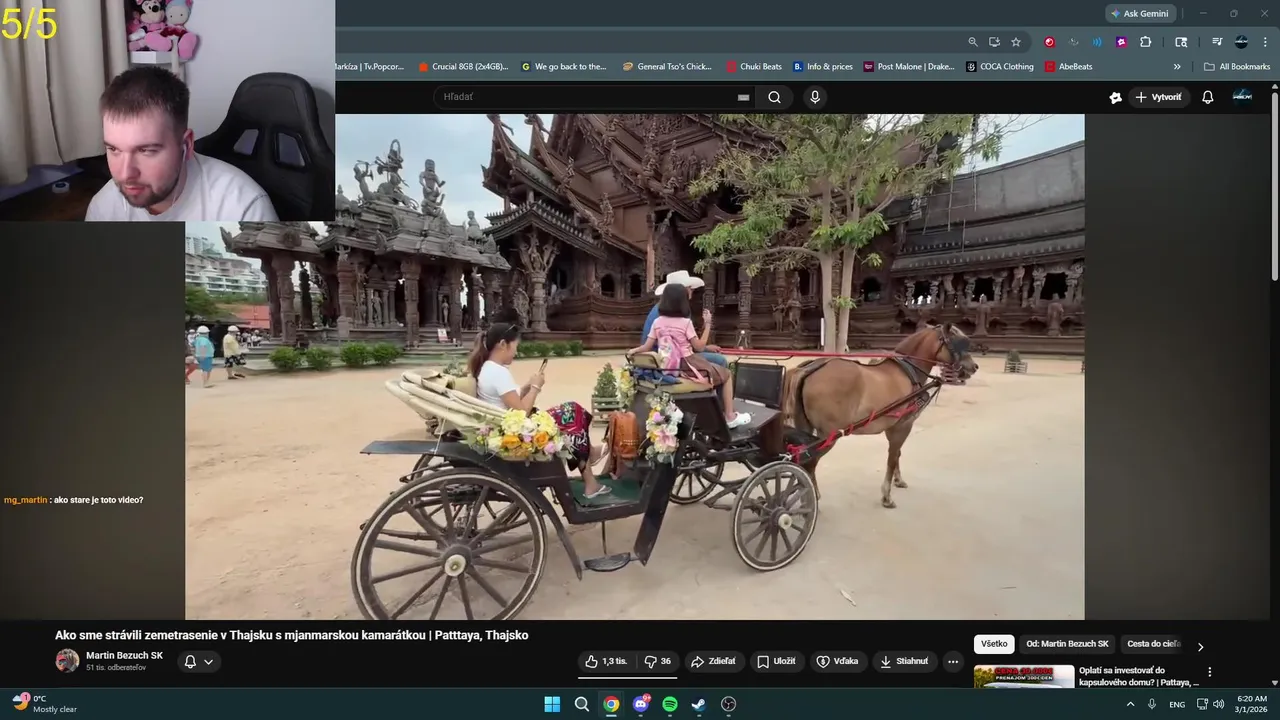Open Windows taskbar search
This screenshot has height=720, width=1280.
click(581, 704)
